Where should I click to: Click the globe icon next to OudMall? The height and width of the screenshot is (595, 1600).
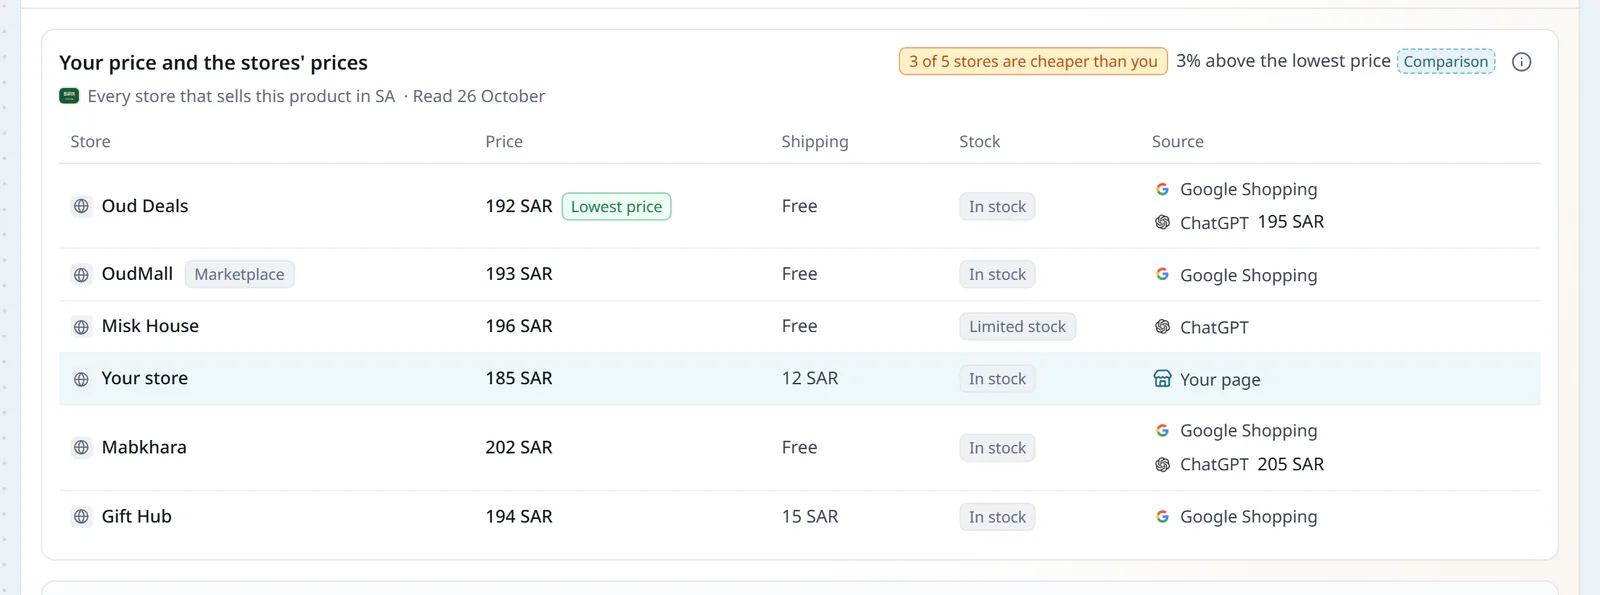[x=81, y=274]
